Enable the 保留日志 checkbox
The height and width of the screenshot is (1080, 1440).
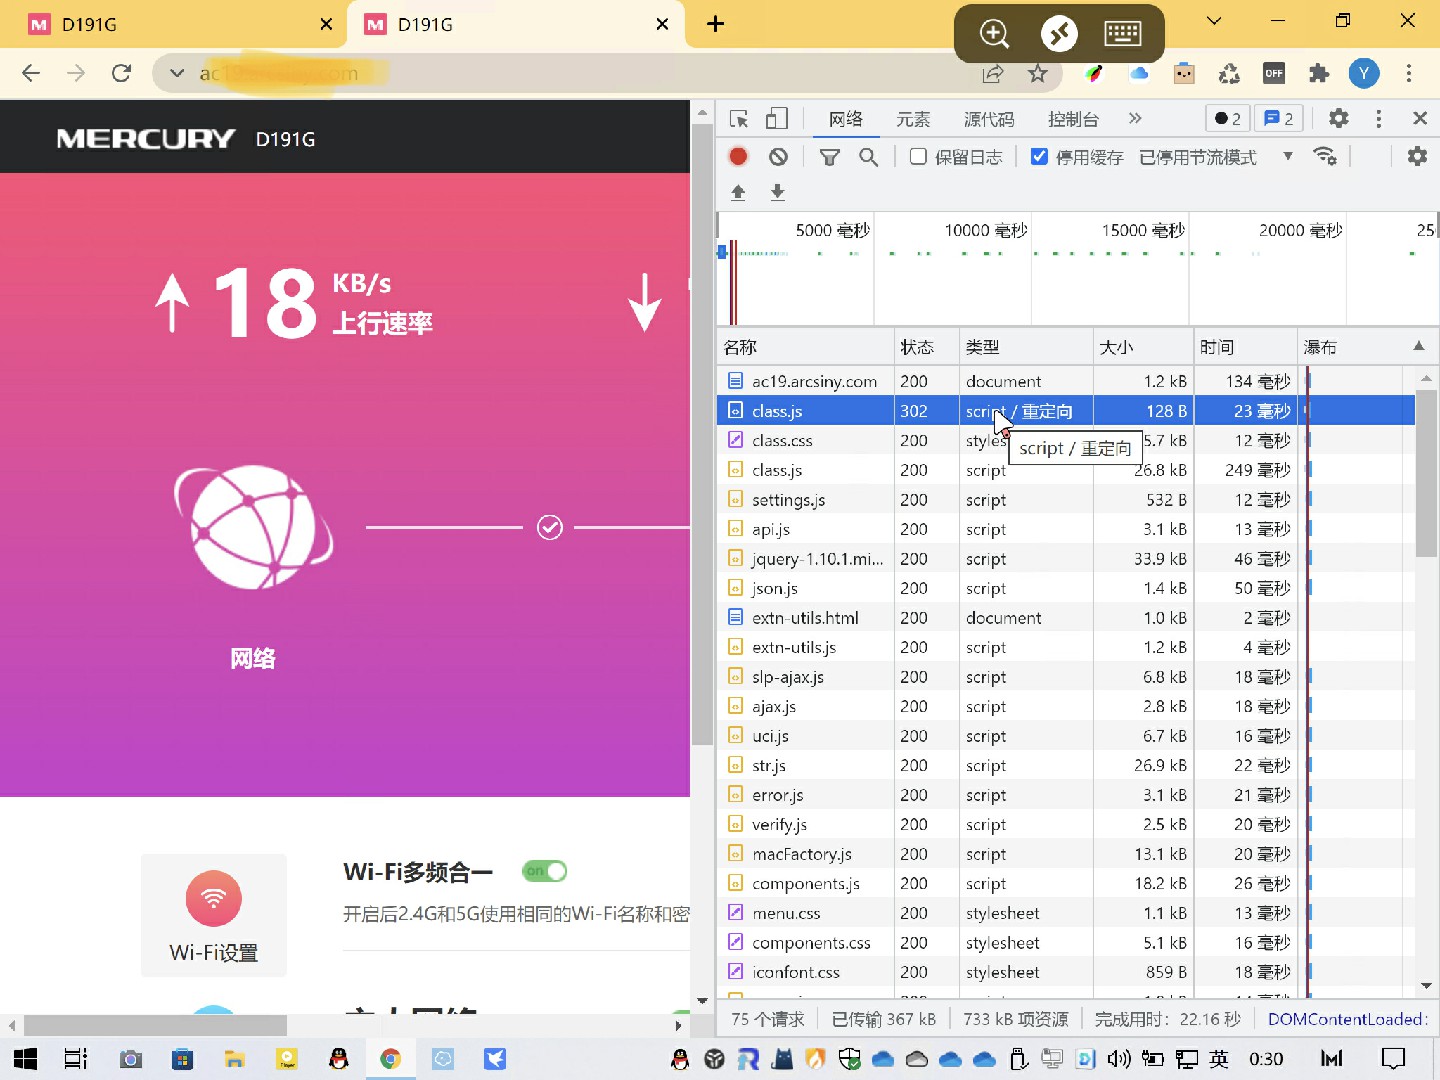pyautogui.click(x=918, y=157)
